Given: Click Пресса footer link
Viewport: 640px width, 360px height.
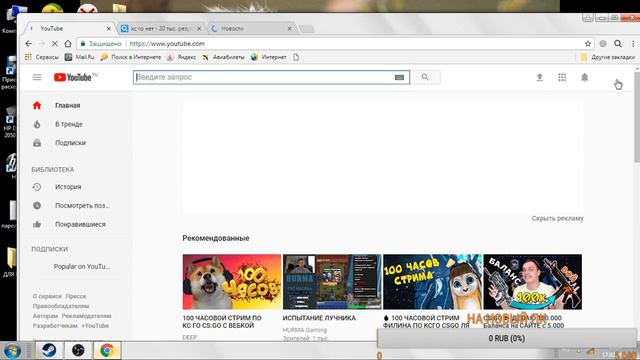Looking at the screenshot, I should [76, 296].
